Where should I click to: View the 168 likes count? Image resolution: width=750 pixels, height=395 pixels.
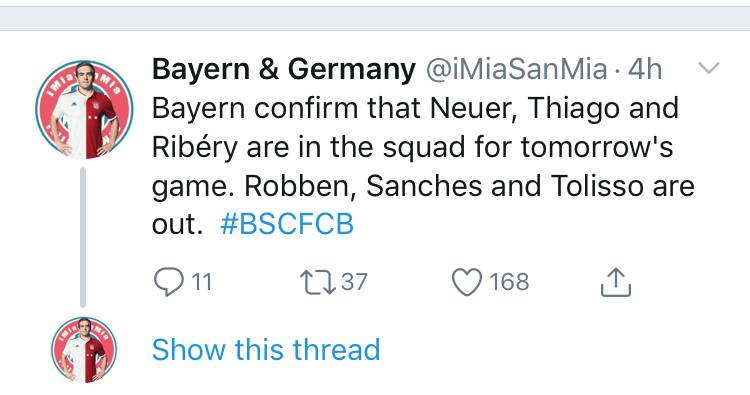(x=509, y=282)
